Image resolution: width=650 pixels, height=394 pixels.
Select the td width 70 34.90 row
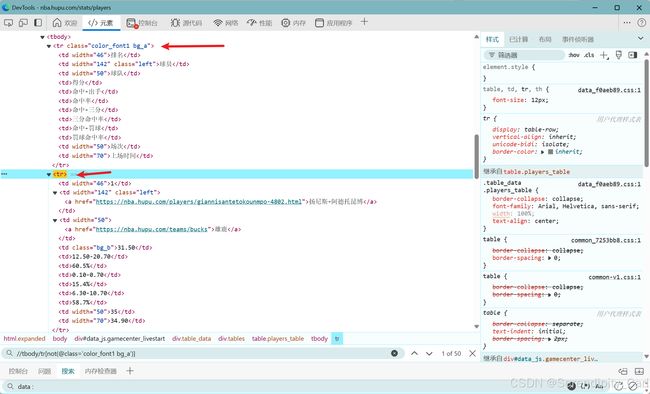coord(102,321)
